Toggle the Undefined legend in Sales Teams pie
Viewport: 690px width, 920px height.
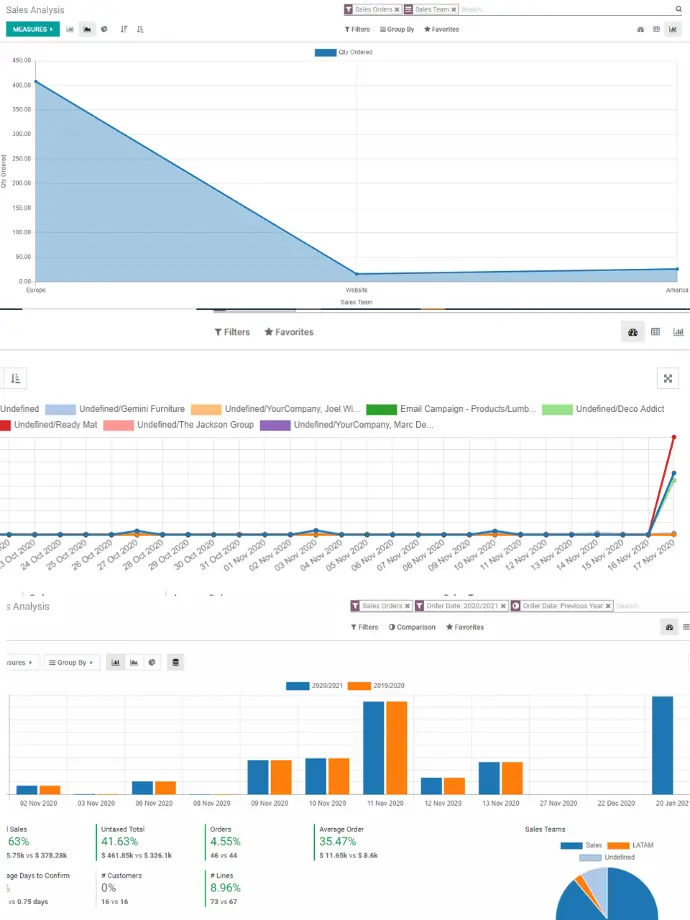607,857
